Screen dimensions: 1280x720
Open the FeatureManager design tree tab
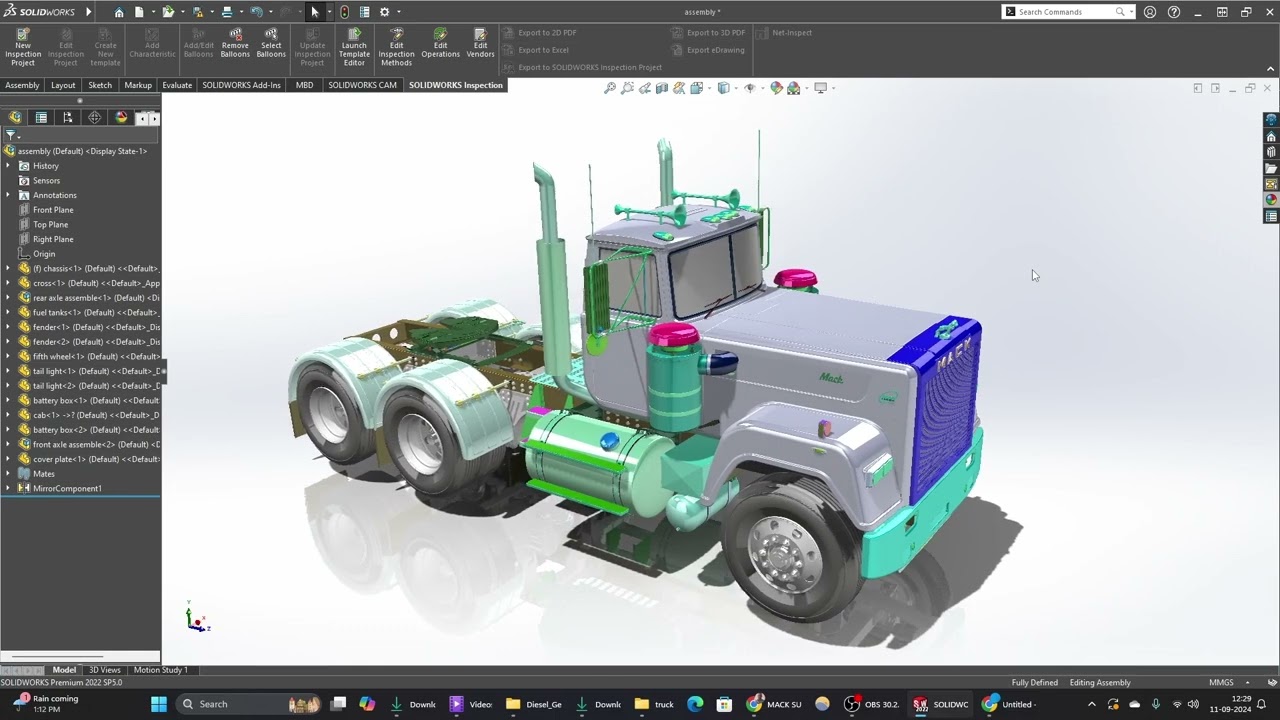pyautogui.click(x=15, y=118)
